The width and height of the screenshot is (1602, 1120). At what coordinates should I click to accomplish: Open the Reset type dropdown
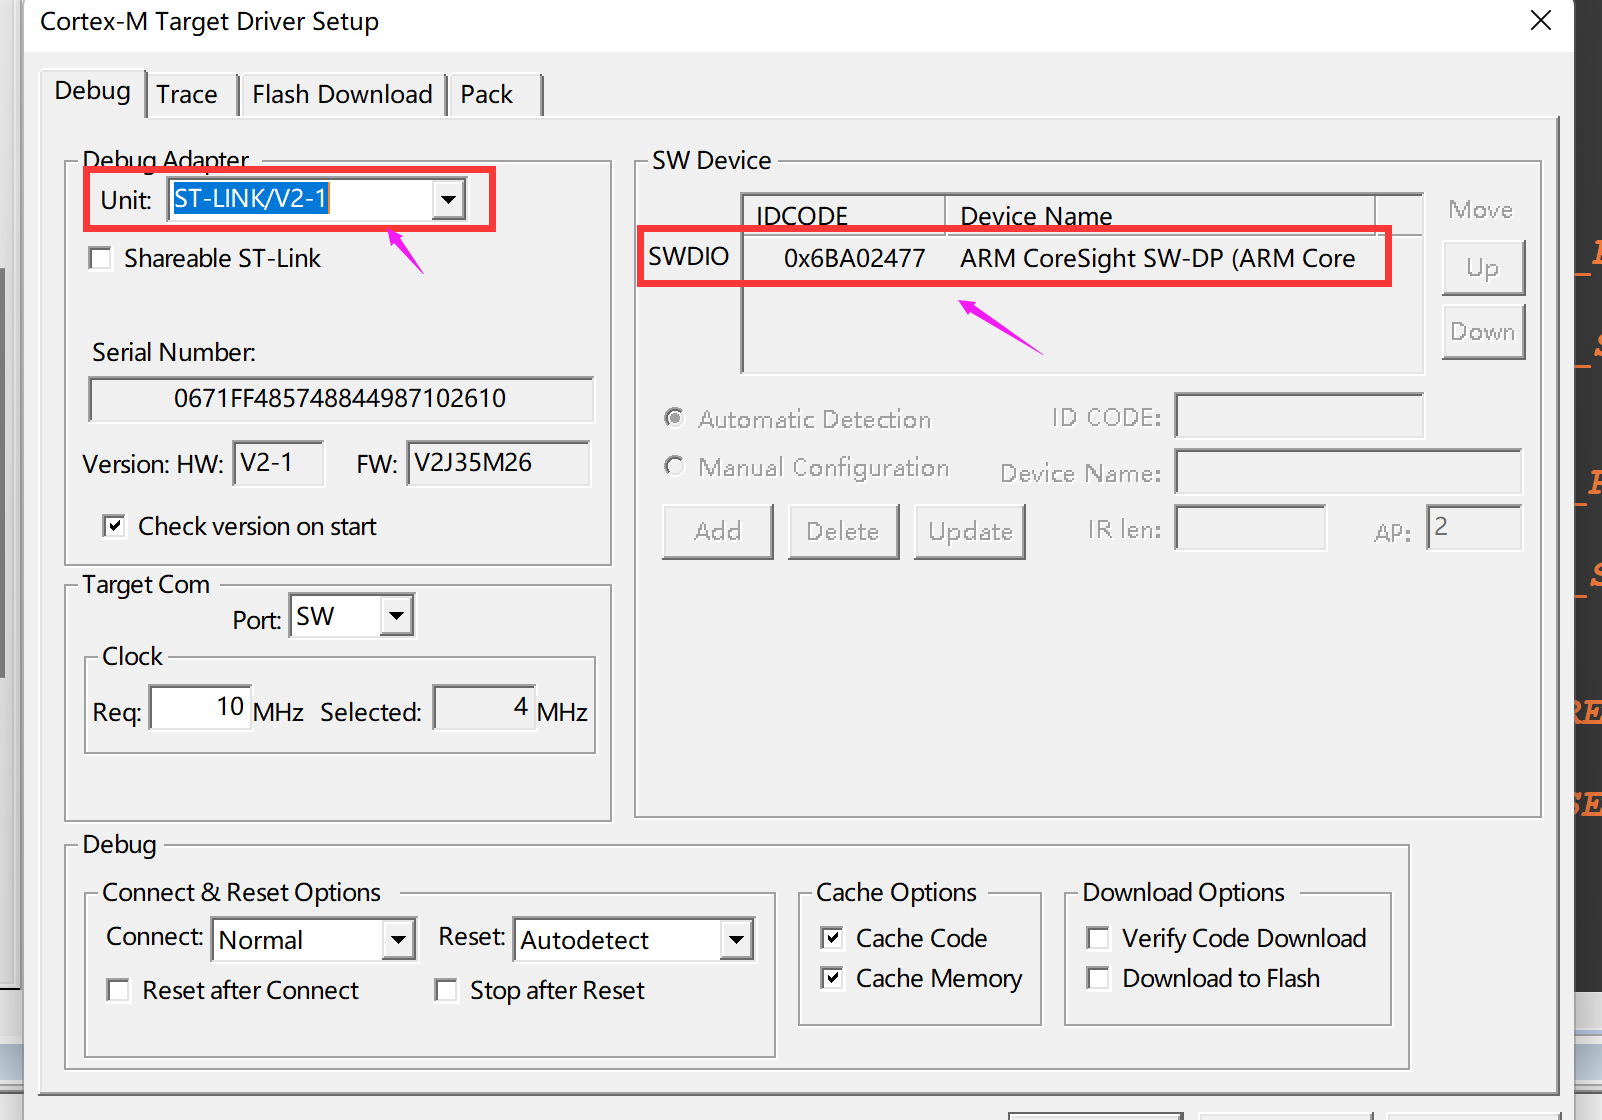tap(736, 940)
